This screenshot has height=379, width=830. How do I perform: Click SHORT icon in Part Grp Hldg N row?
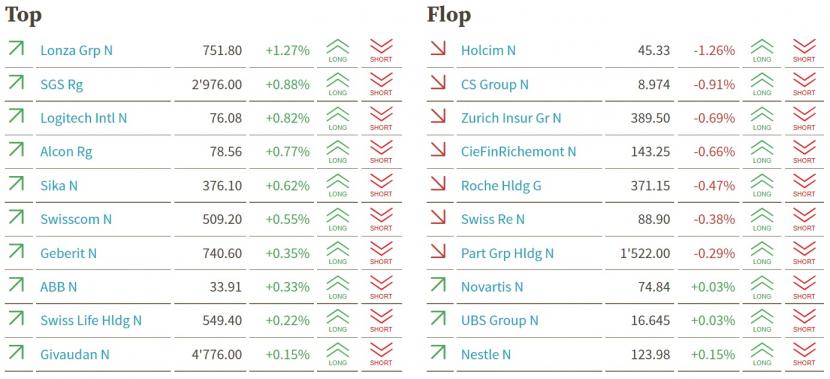(x=804, y=253)
